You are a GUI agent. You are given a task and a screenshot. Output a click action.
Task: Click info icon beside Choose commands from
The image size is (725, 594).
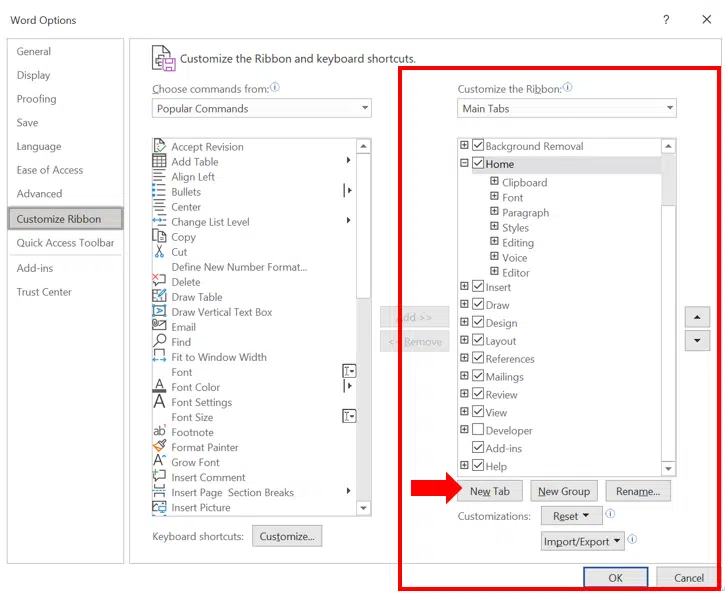275,87
